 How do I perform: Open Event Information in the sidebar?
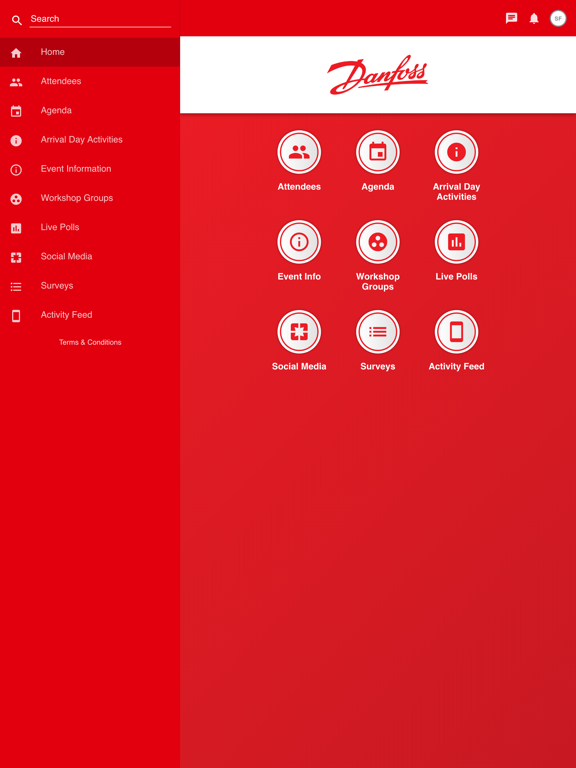[90, 169]
